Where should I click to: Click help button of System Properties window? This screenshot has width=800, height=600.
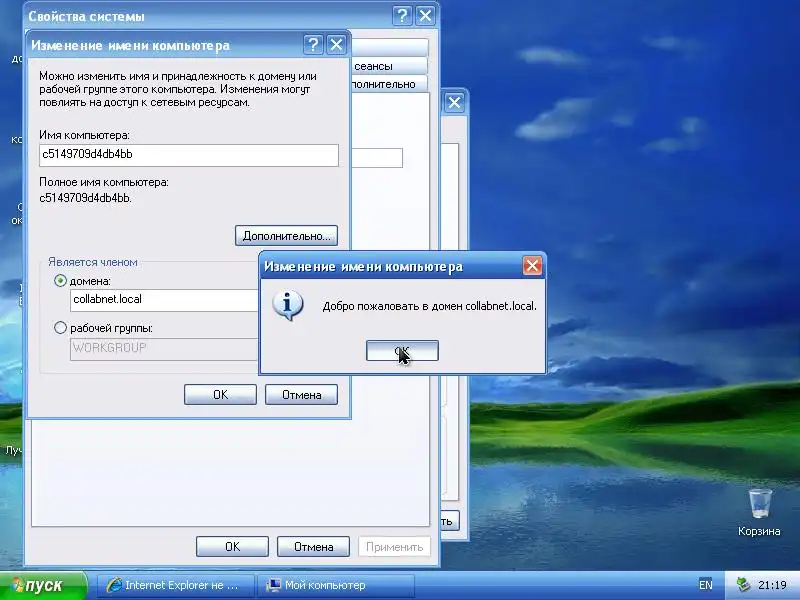402,16
